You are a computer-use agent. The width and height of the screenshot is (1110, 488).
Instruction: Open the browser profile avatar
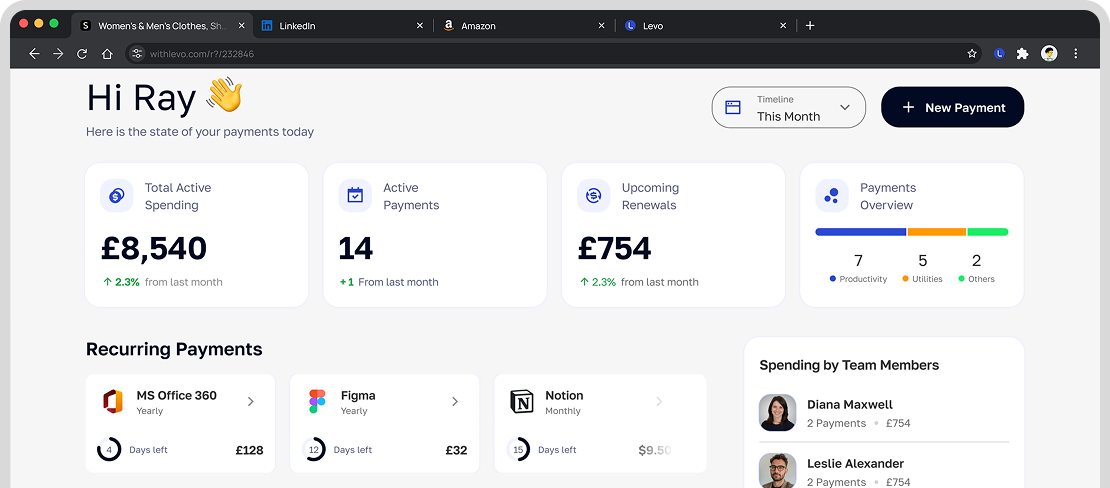1049,53
